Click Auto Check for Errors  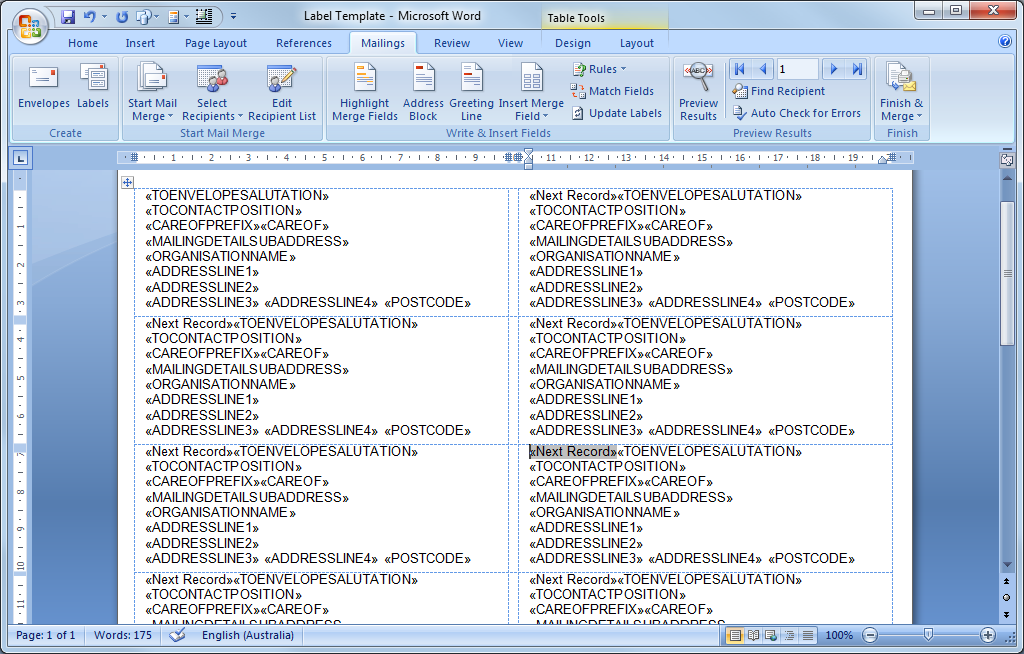tap(797, 113)
